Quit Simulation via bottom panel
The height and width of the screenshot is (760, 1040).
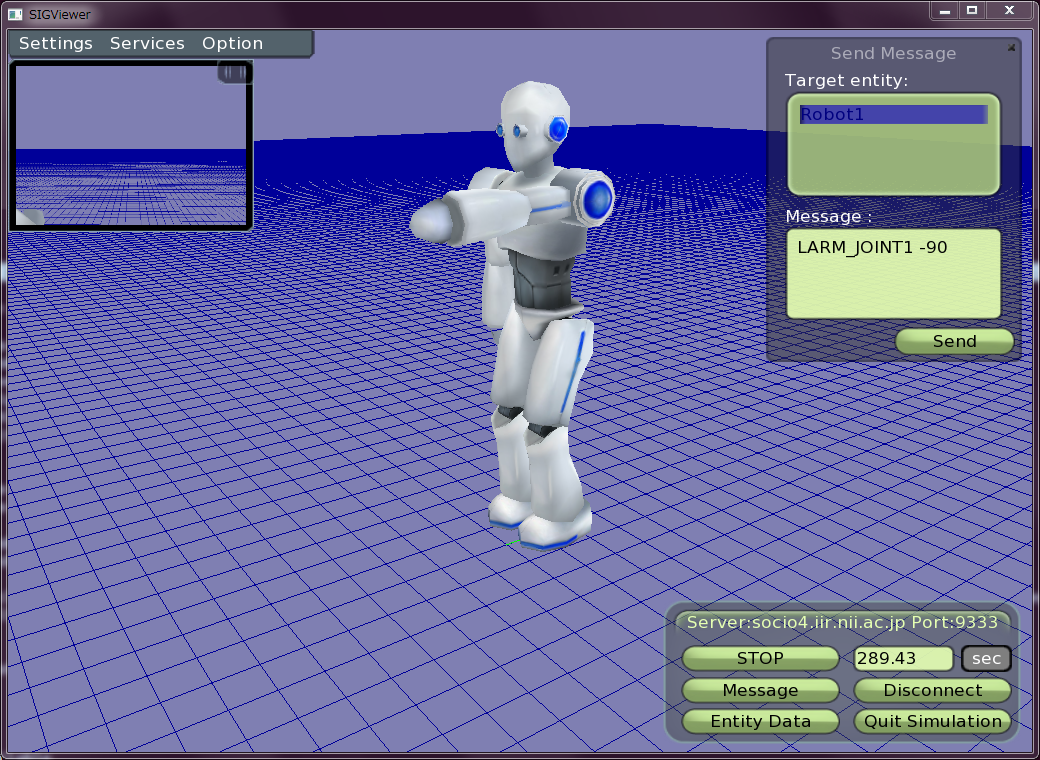coord(932,721)
